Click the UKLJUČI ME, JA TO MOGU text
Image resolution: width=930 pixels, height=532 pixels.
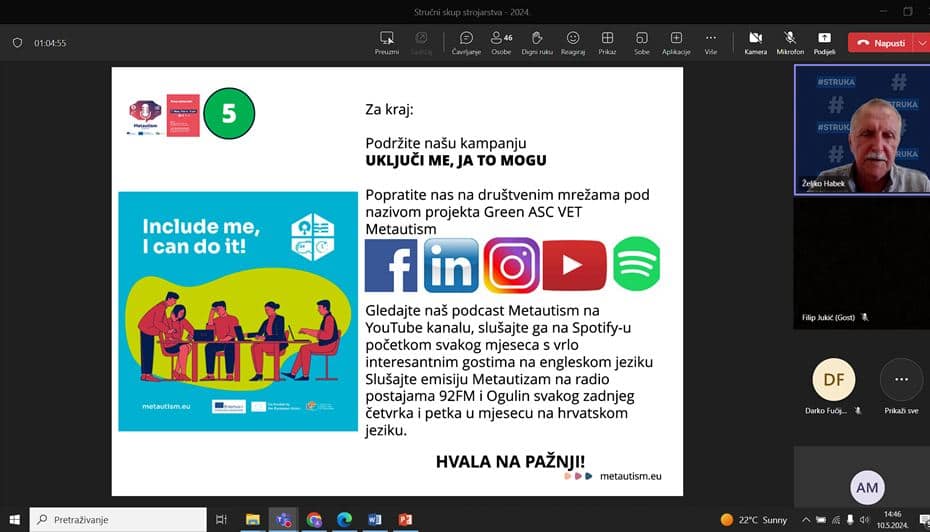[456, 160]
